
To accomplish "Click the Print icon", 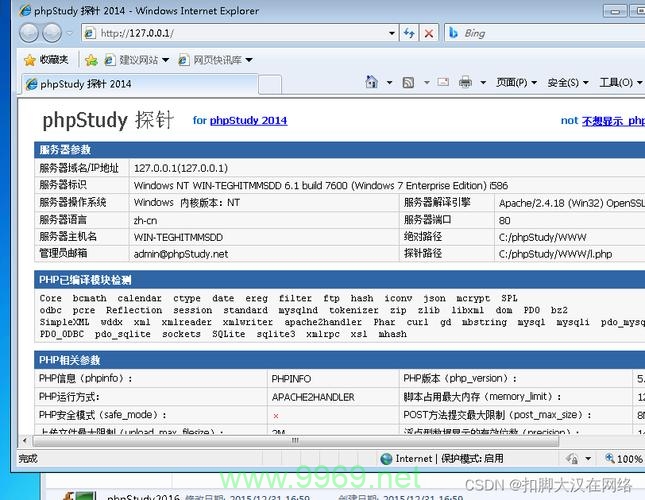I will coord(465,82).
